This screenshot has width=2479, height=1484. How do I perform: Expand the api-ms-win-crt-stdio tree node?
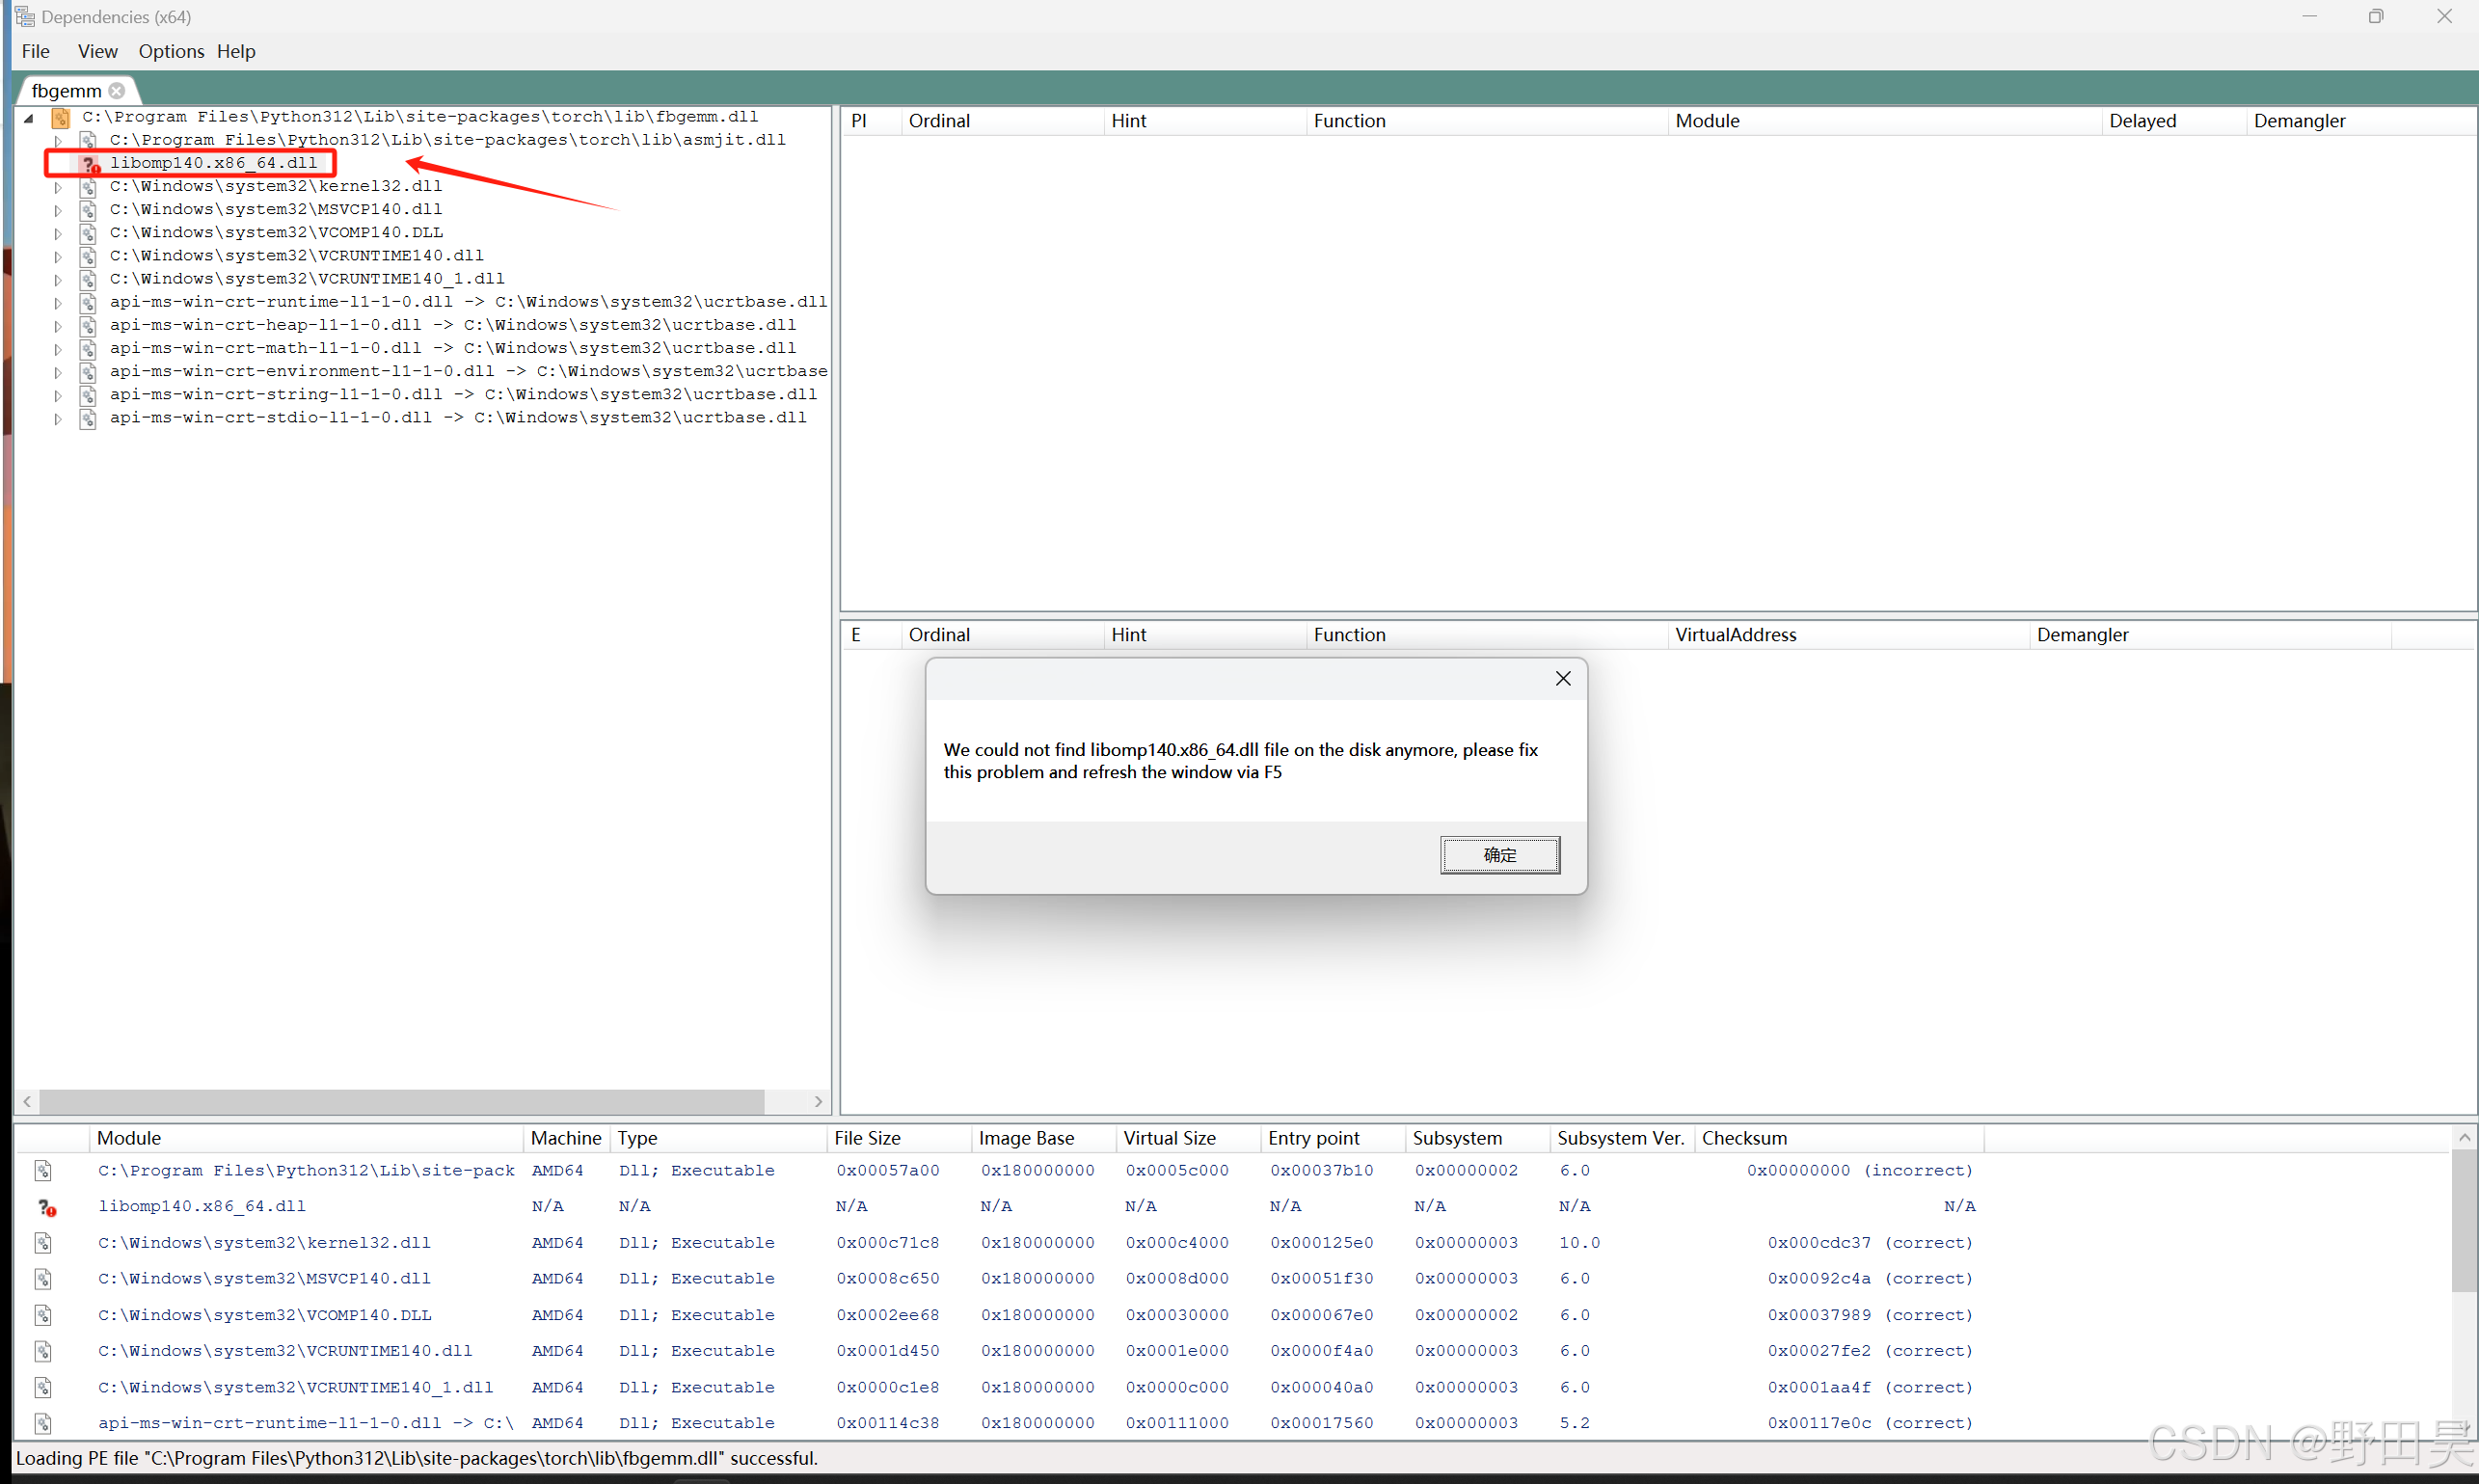tap(58, 418)
